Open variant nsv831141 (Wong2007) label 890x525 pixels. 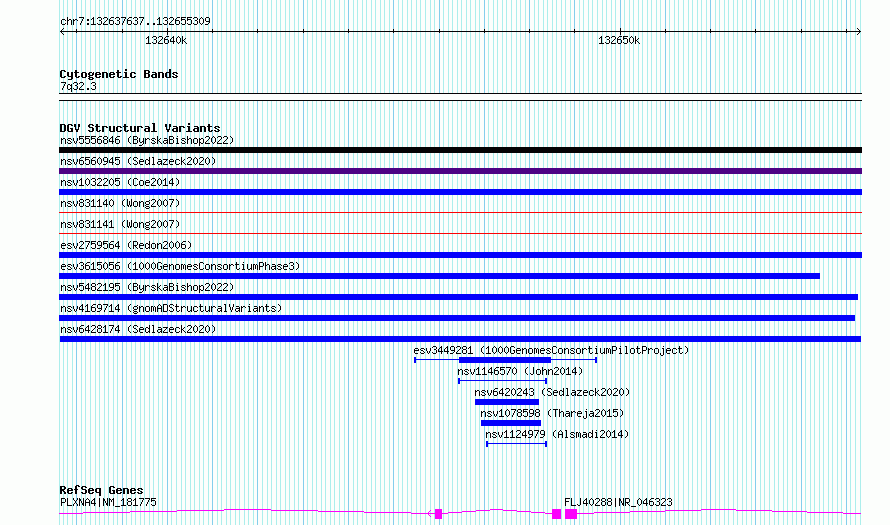[x=120, y=224]
